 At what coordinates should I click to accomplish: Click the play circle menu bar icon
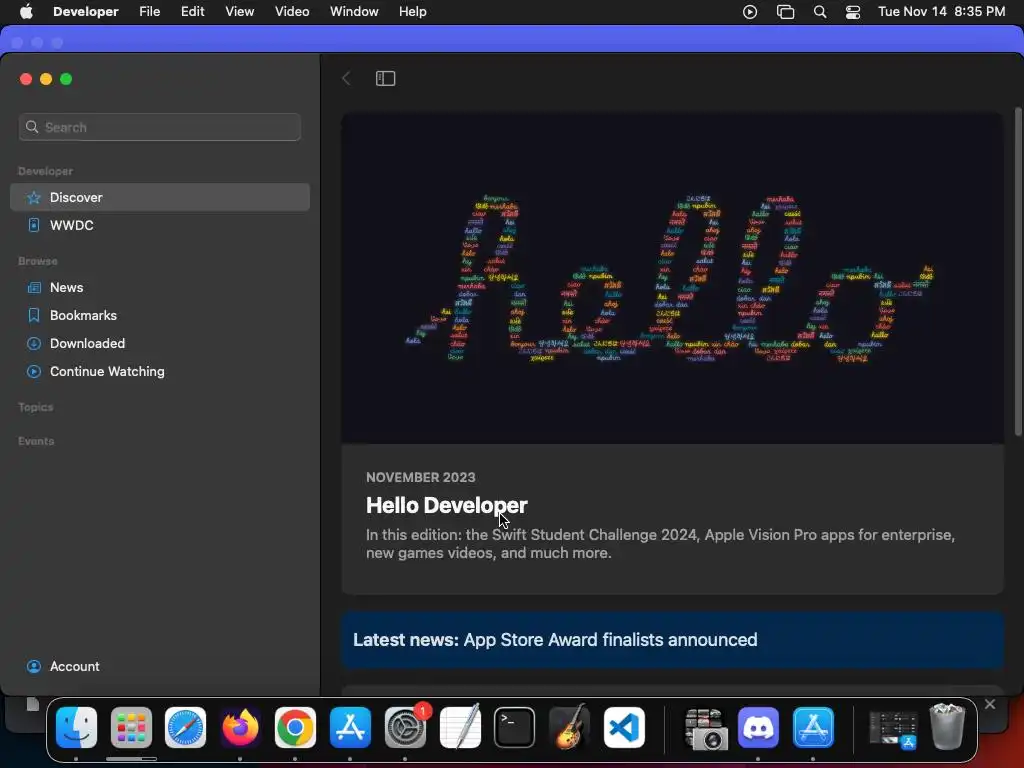pos(750,12)
